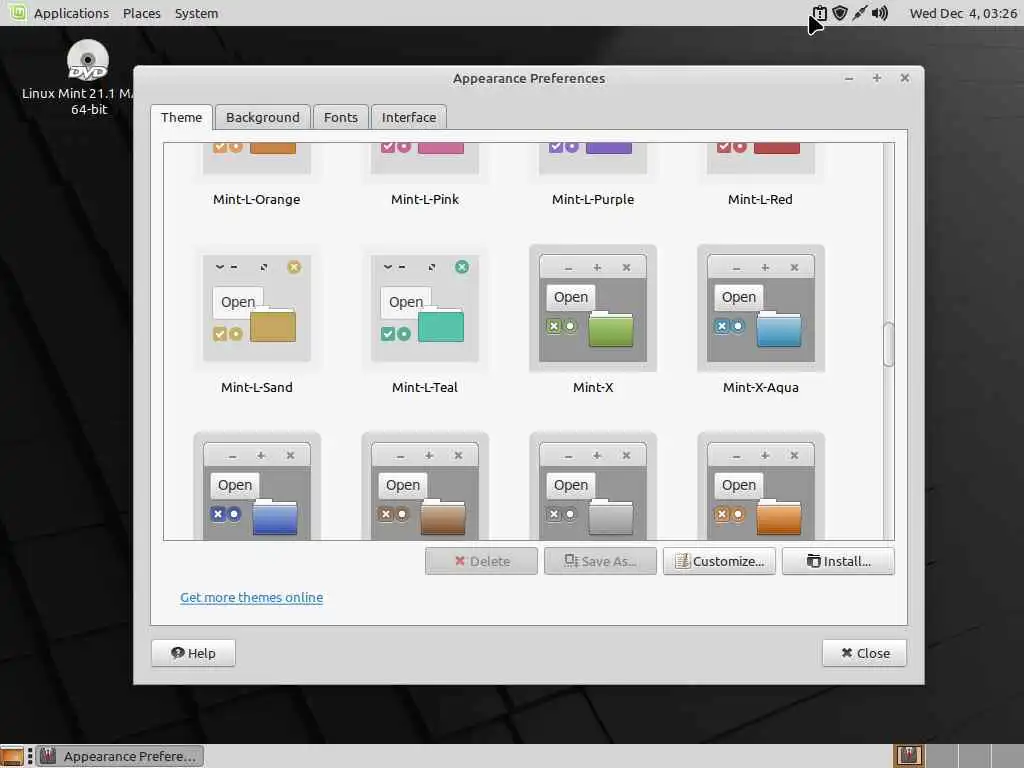Minimize the Appearance Preferences window

coord(849,78)
